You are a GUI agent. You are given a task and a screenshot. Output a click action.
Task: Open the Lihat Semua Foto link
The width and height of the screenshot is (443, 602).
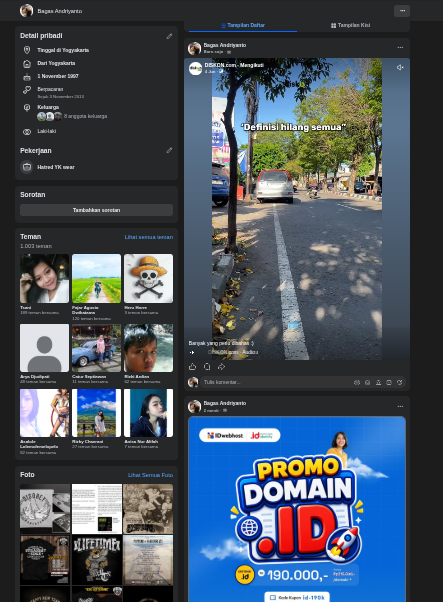tap(150, 475)
